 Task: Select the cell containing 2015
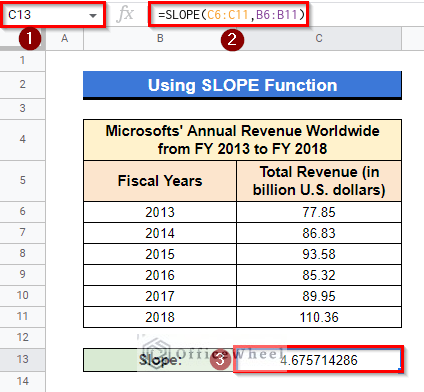160,254
